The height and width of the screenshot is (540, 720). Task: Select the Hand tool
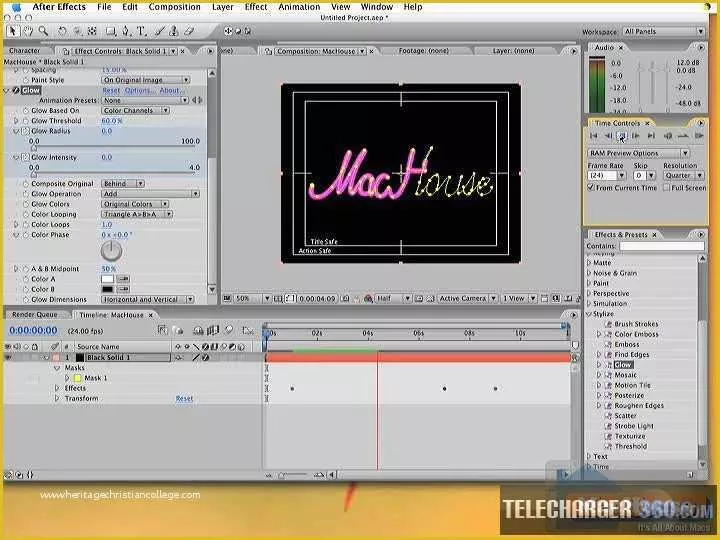click(28, 31)
